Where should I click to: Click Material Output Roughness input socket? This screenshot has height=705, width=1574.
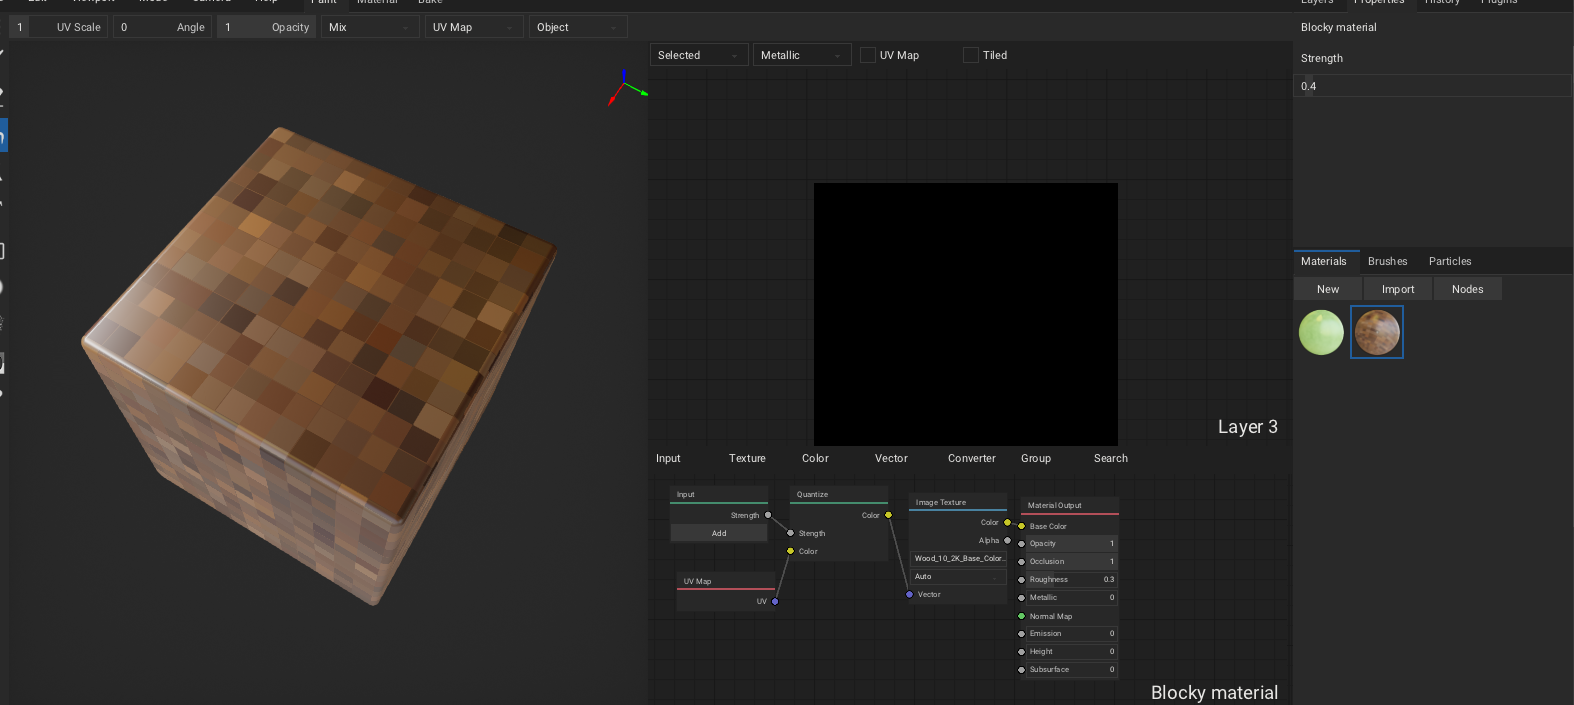[1021, 580]
